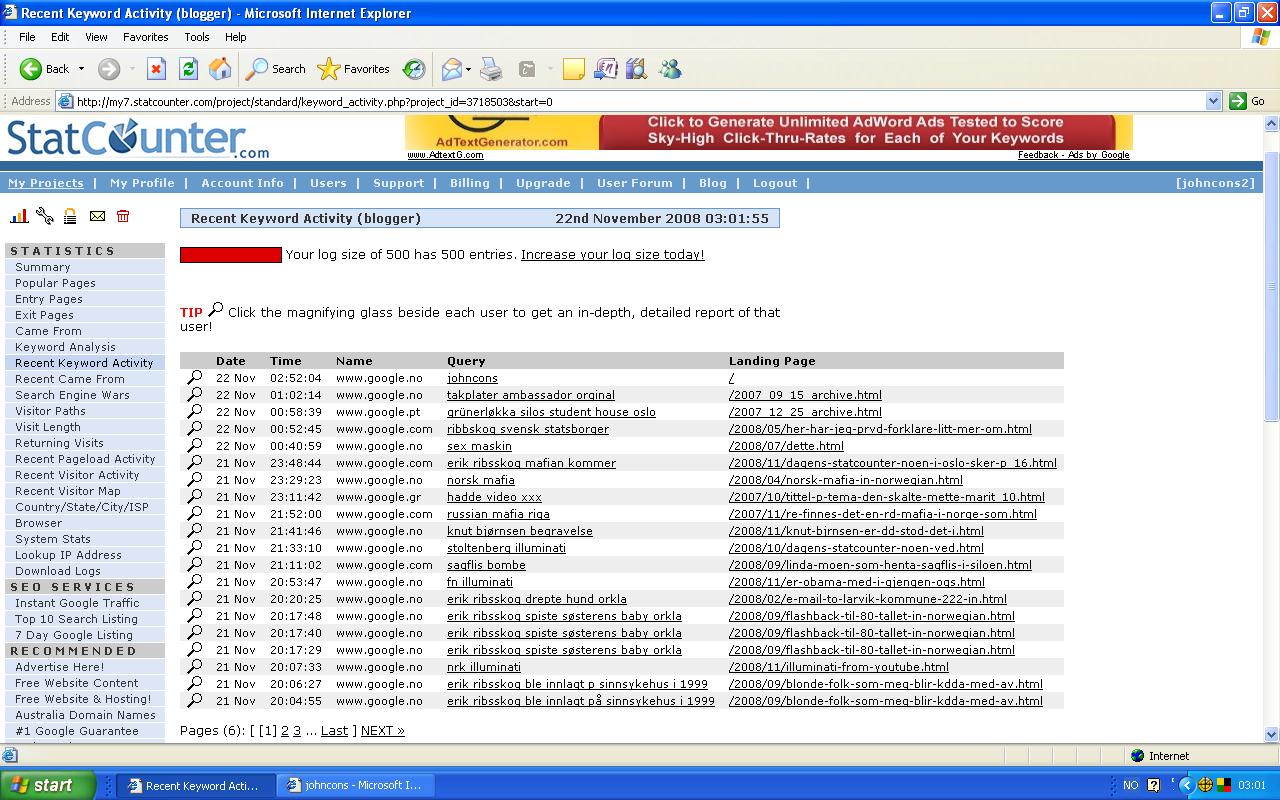This screenshot has width=1280, height=800.
Task: Print the page with the printer icon
Action: (491, 69)
